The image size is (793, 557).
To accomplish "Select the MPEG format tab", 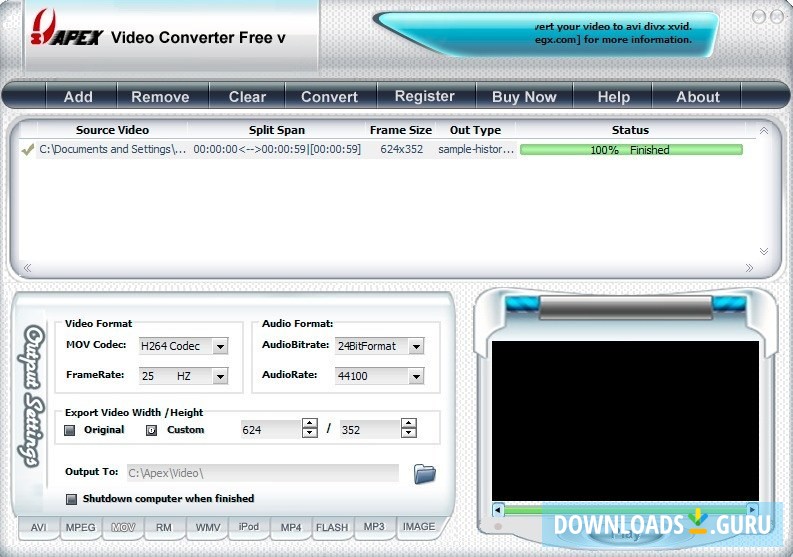I will click(80, 527).
